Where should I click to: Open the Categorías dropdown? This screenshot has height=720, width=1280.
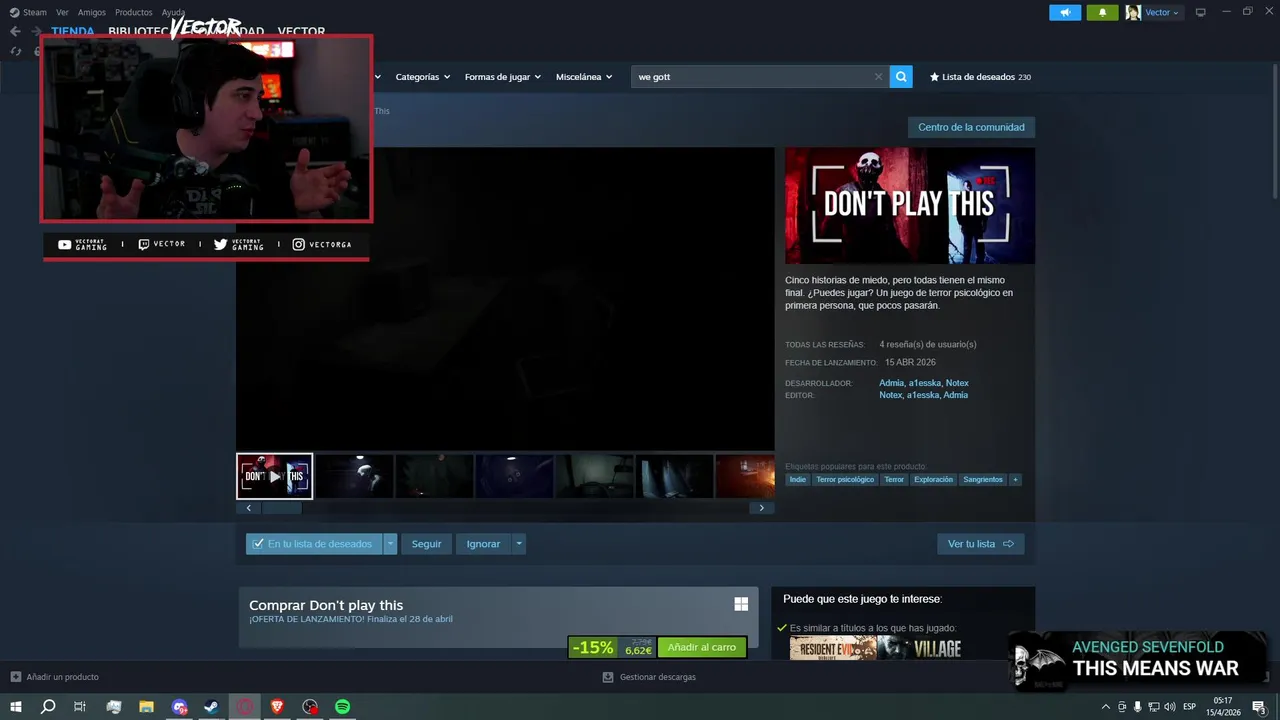422,77
